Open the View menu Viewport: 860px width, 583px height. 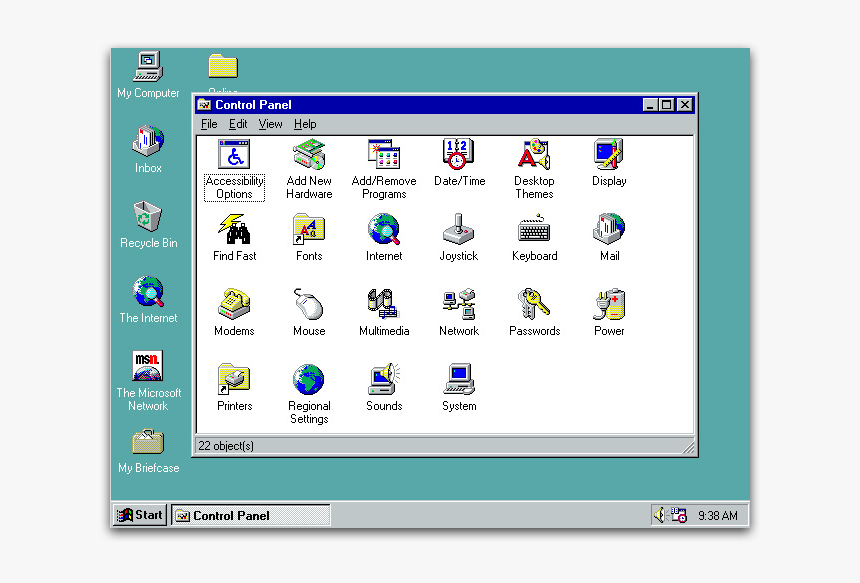click(x=270, y=124)
